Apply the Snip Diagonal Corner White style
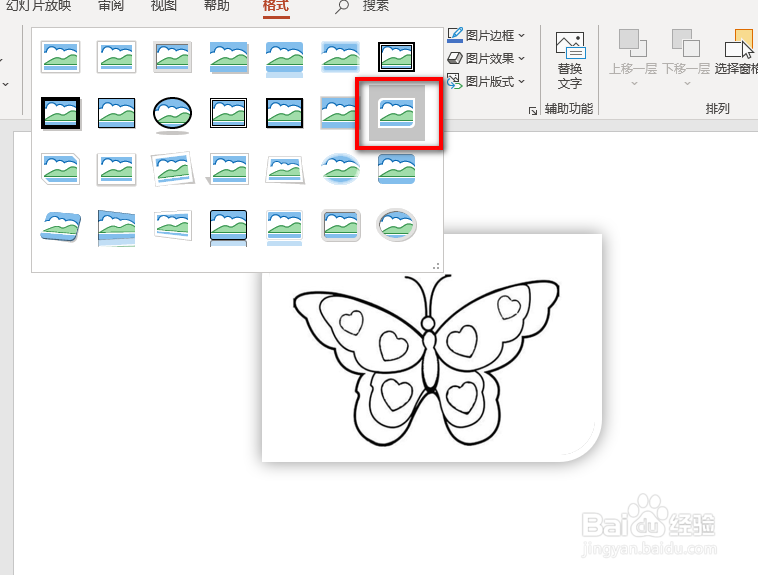This screenshot has width=758, height=575. [60, 169]
